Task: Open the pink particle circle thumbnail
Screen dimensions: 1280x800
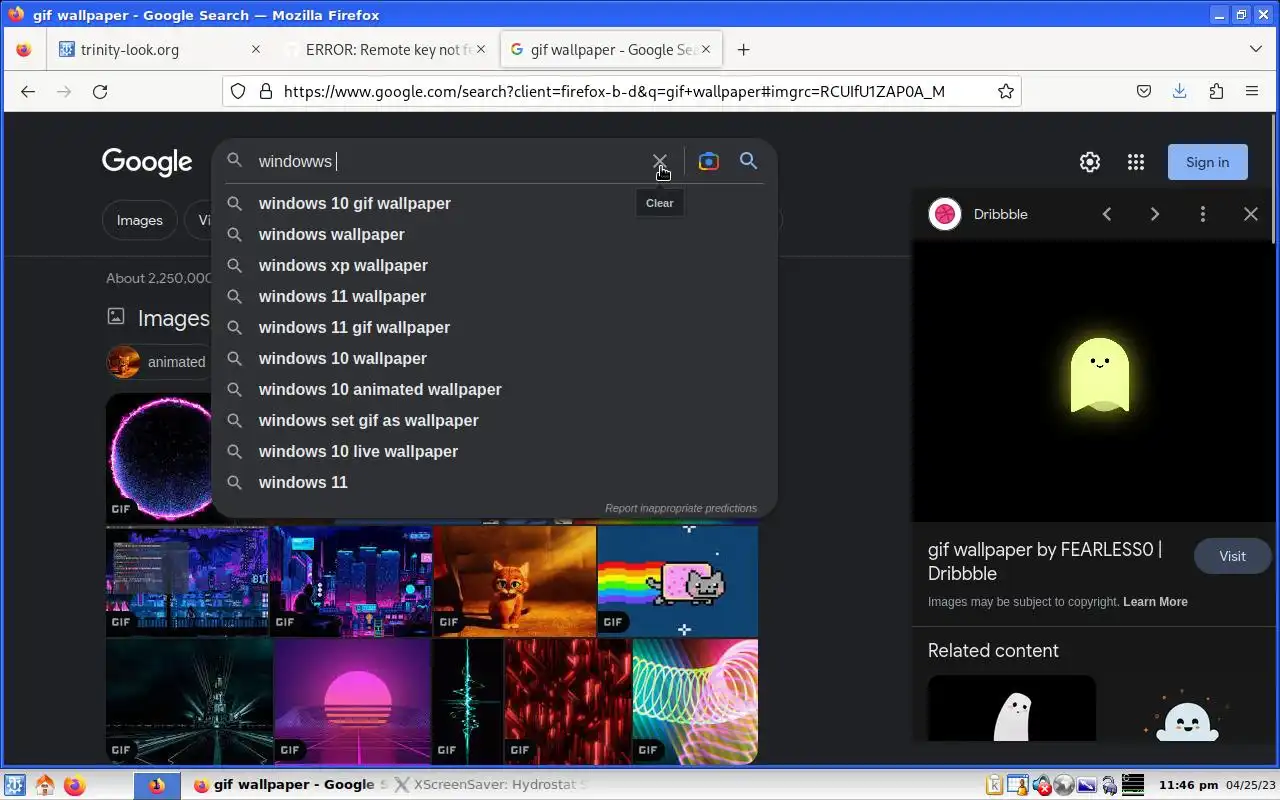Action: coord(158,457)
